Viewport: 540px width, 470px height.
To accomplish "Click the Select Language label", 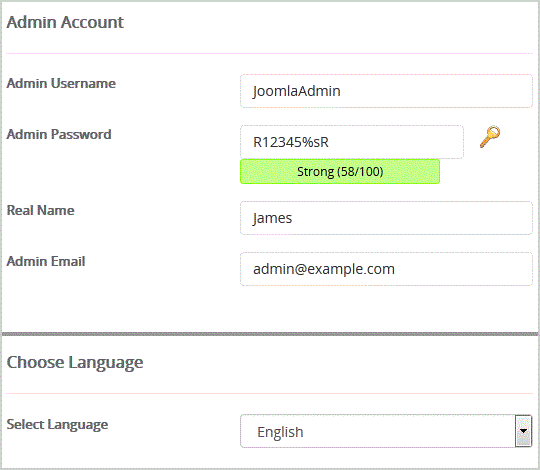I will tap(57, 425).
